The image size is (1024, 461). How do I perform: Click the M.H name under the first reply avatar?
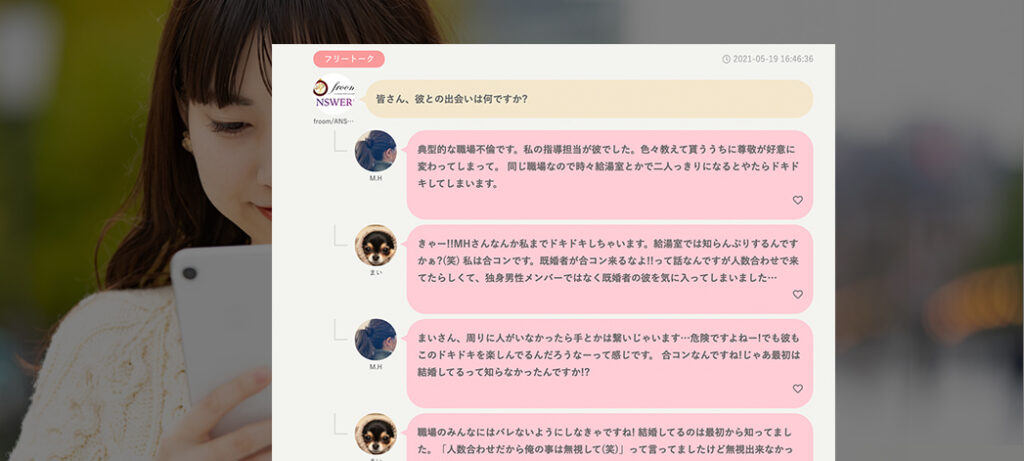(376, 178)
